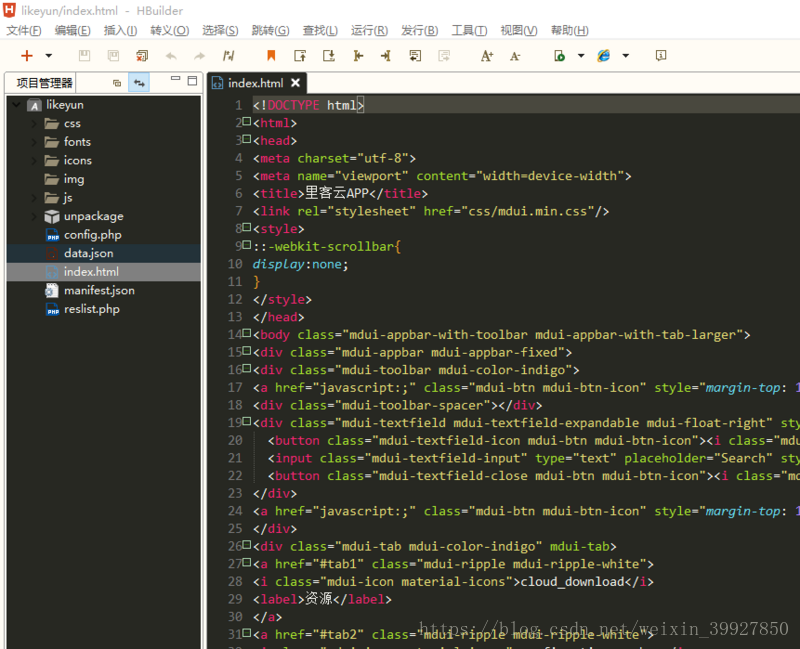Toggle fold marker beside body tag line 14
Viewport: 800px width, 649px height.
pos(247,334)
